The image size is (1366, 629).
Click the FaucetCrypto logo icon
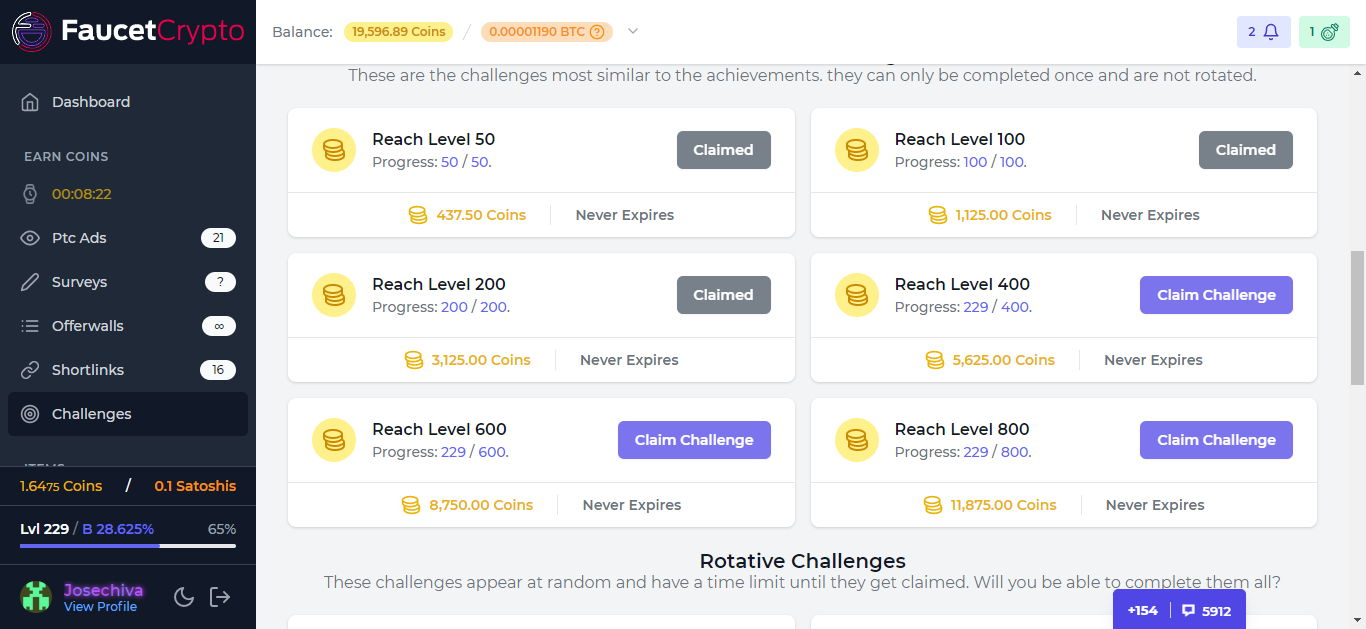coord(31,31)
